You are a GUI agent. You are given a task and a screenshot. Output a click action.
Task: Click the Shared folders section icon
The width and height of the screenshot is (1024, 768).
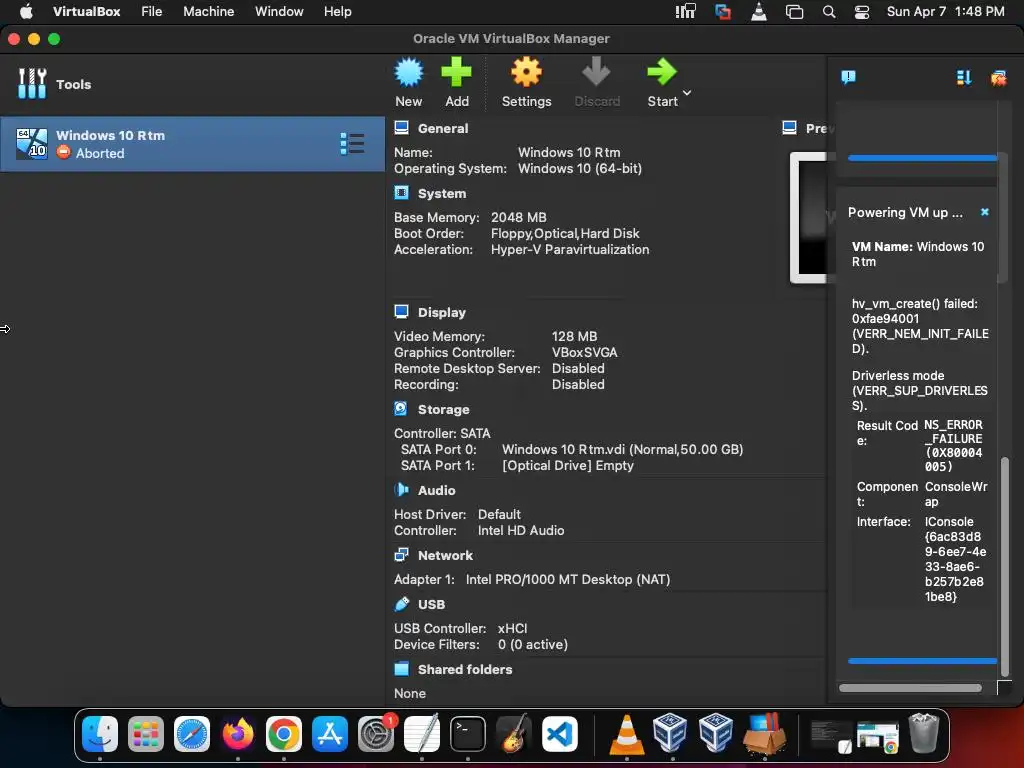[x=402, y=669]
